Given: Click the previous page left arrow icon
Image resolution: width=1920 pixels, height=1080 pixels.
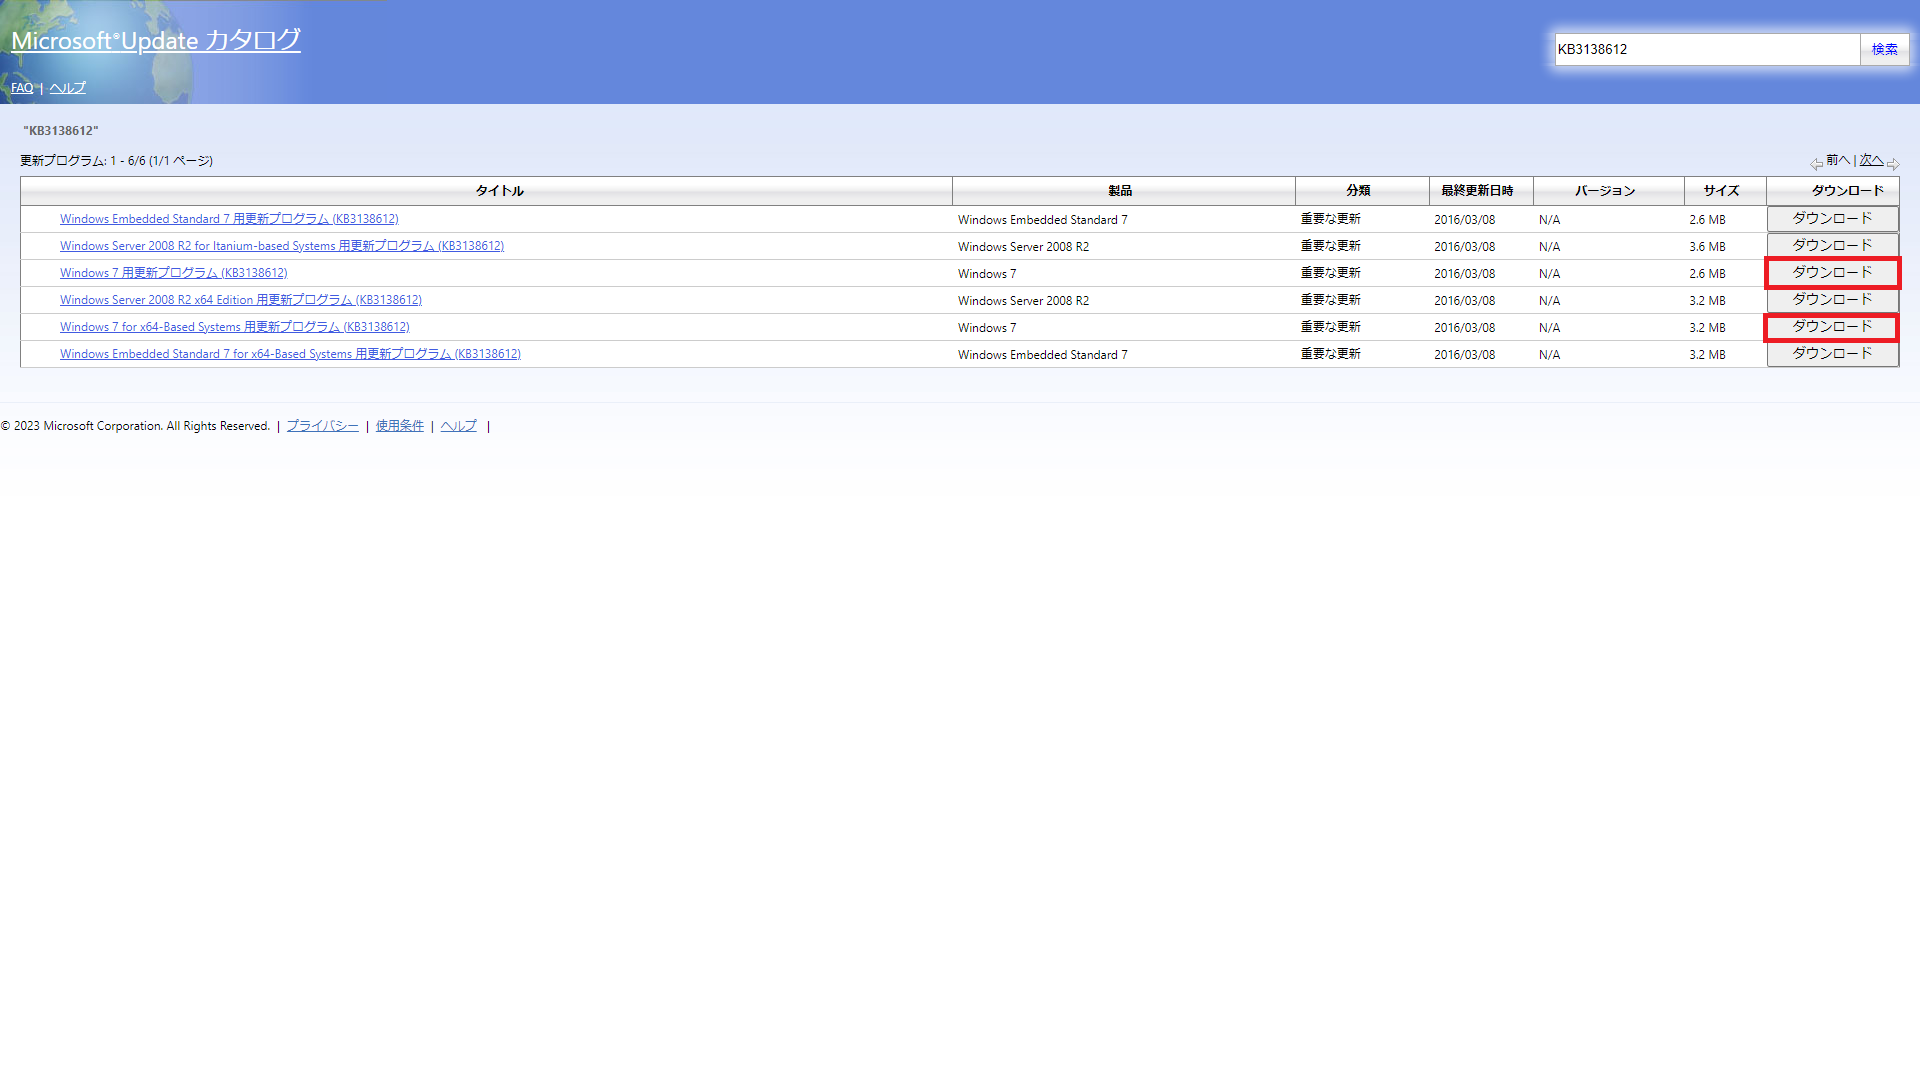Looking at the screenshot, I should pos(1816,163).
